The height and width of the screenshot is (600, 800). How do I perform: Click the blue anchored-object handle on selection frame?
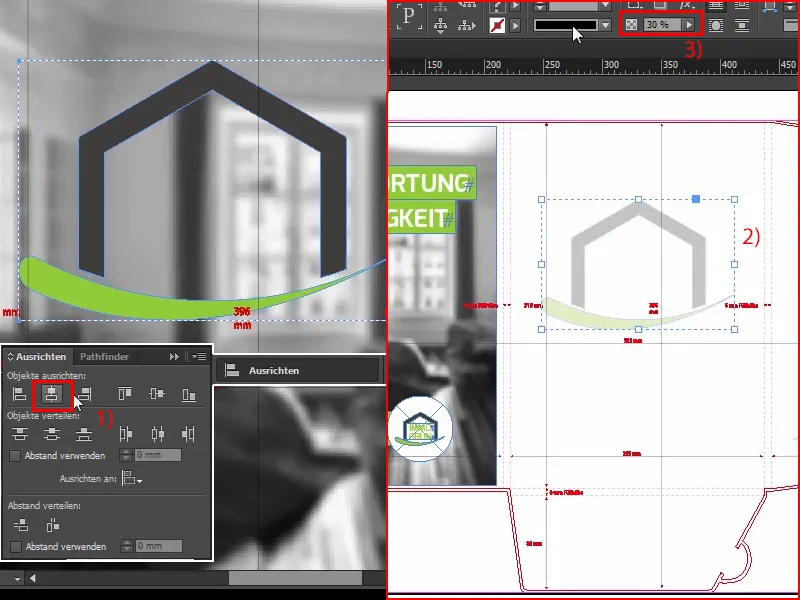696,199
